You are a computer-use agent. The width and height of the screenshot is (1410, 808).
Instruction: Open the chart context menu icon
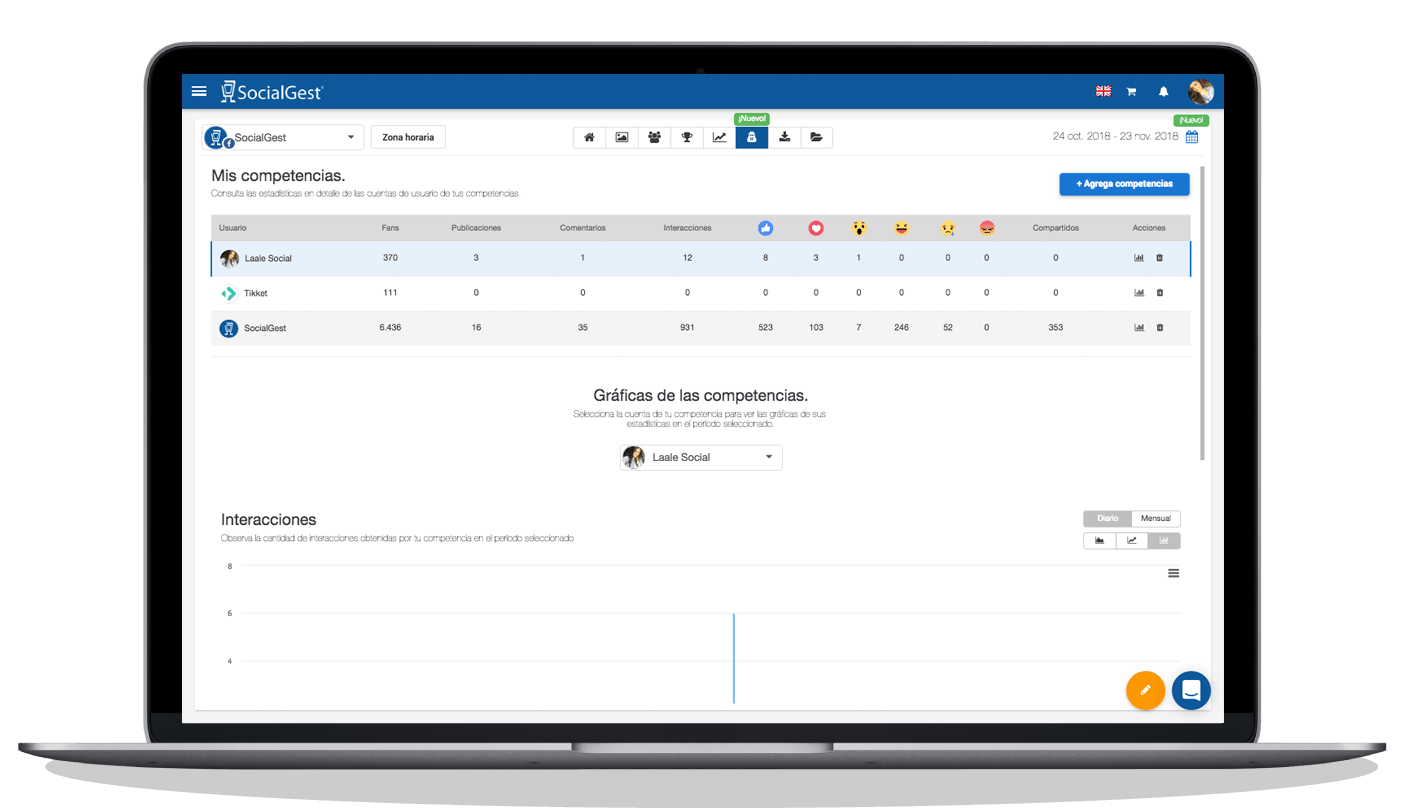tap(1174, 573)
